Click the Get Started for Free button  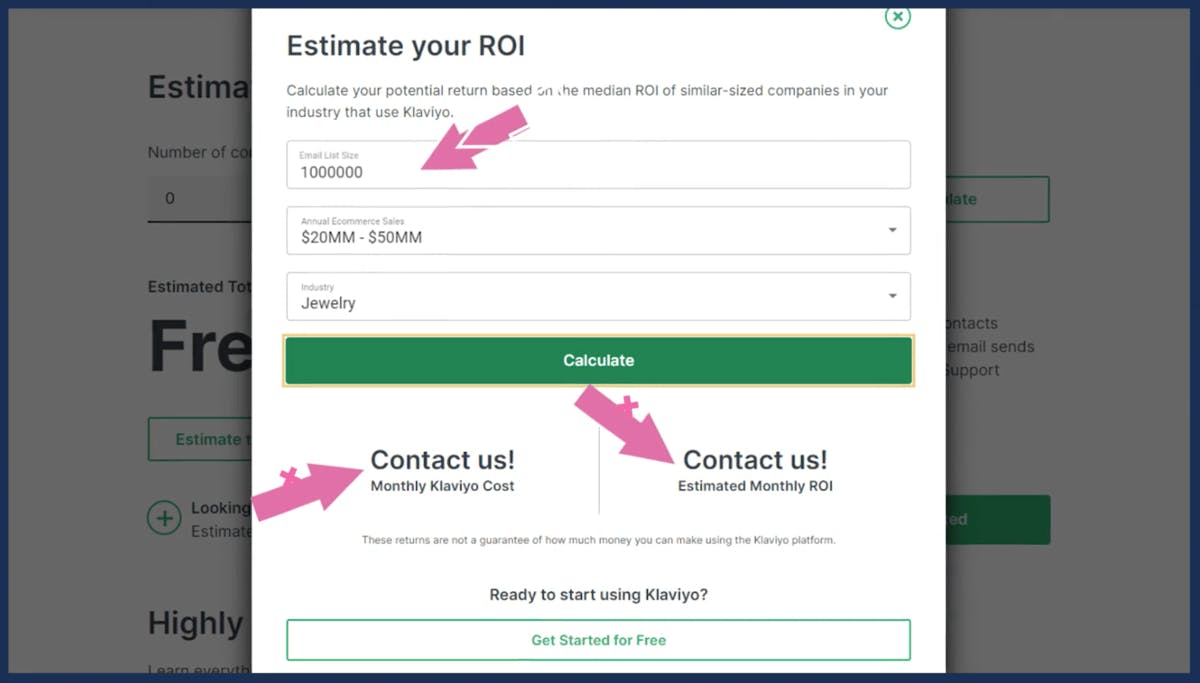598,640
